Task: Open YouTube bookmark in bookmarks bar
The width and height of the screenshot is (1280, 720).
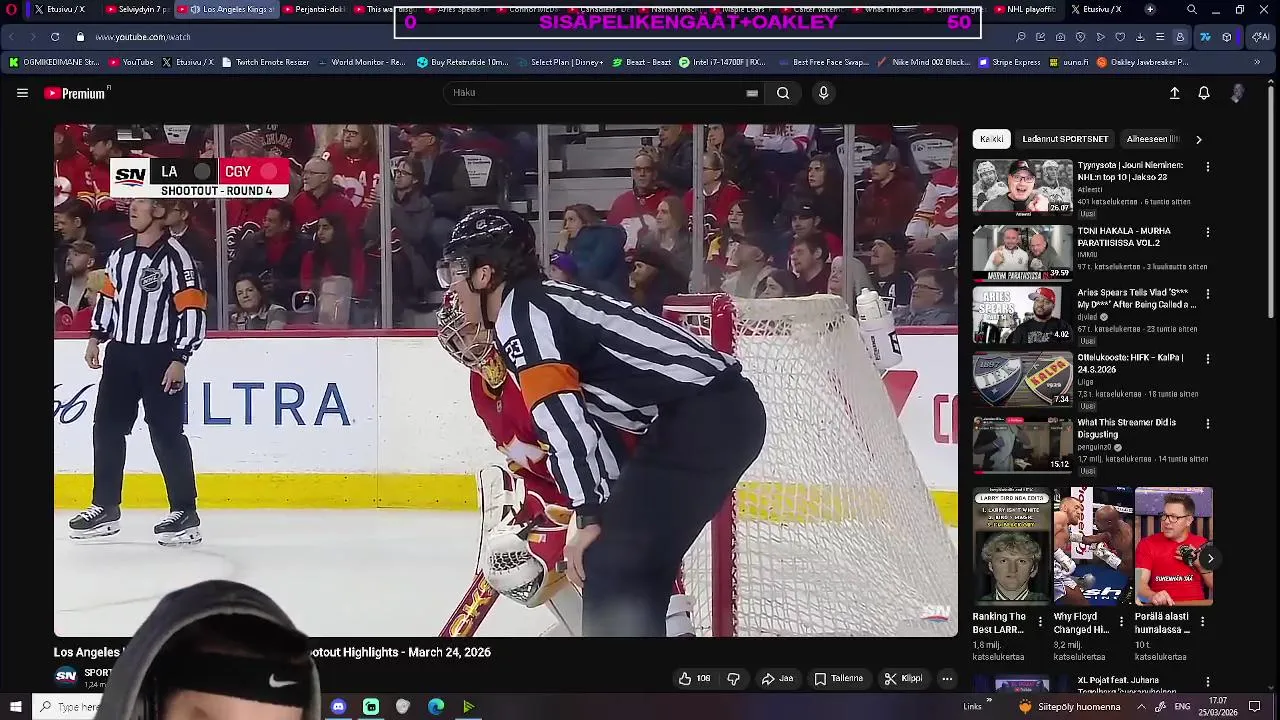Action: tap(131, 62)
